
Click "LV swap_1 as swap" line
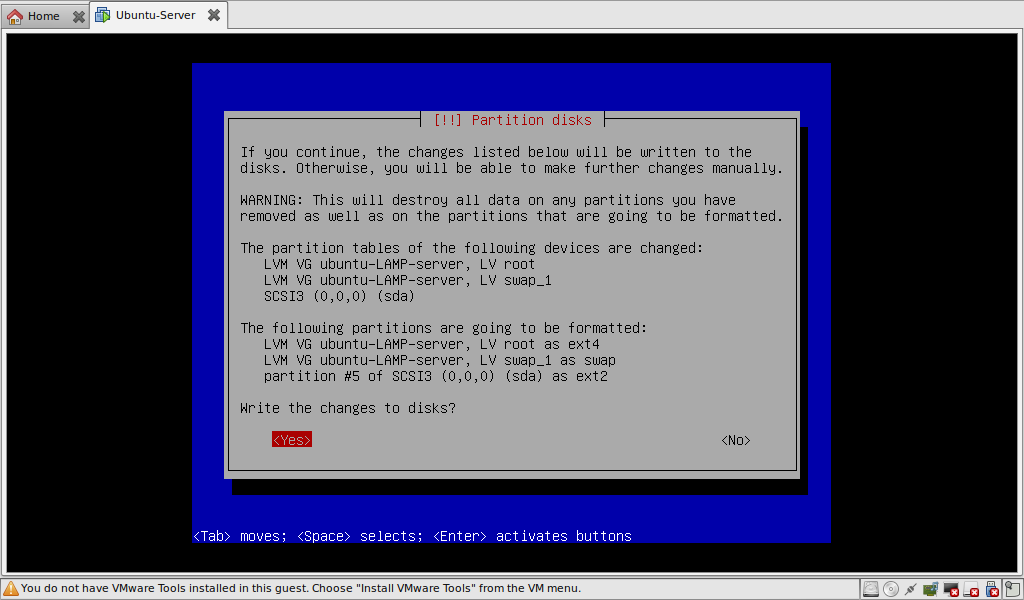coord(440,360)
